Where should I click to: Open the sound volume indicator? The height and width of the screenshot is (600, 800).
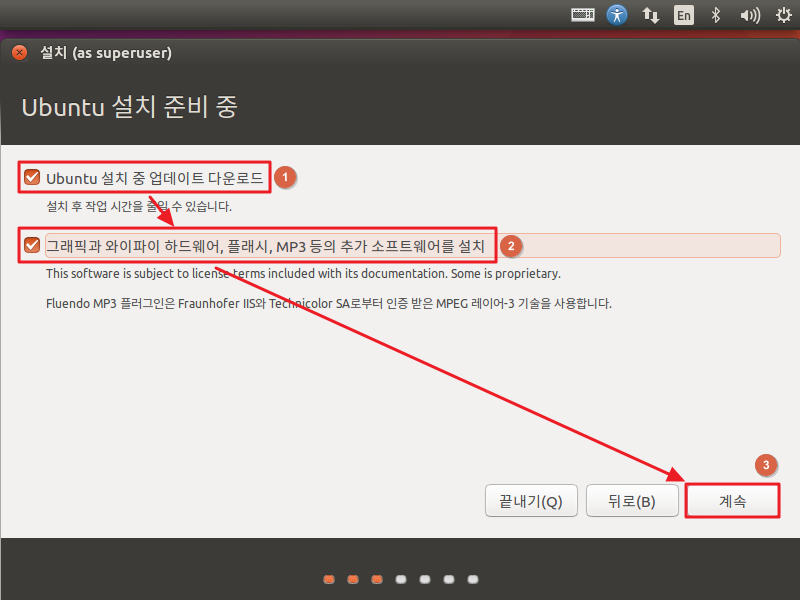click(750, 15)
